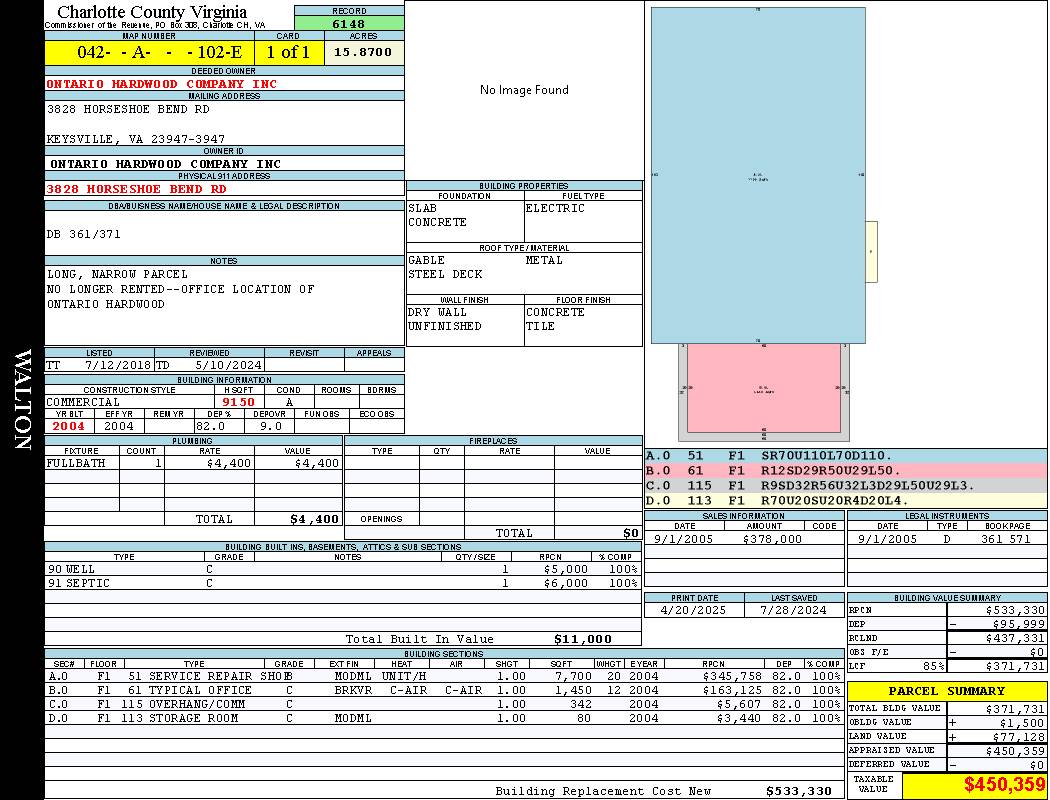Select the blue A.0 sketch legend row
The width and height of the screenshot is (1050, 800).
[845, 455]
